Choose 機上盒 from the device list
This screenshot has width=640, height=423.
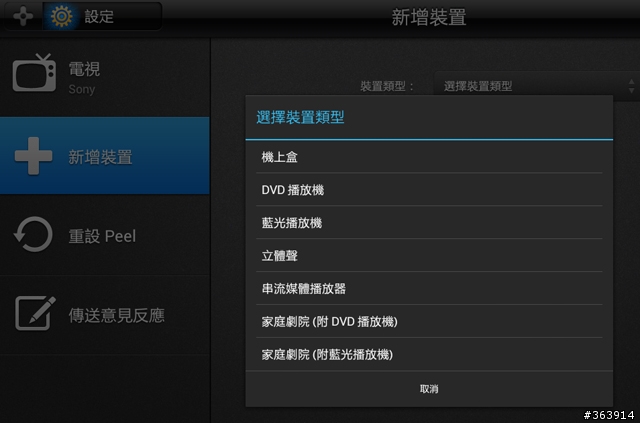[x=429, y=157]
